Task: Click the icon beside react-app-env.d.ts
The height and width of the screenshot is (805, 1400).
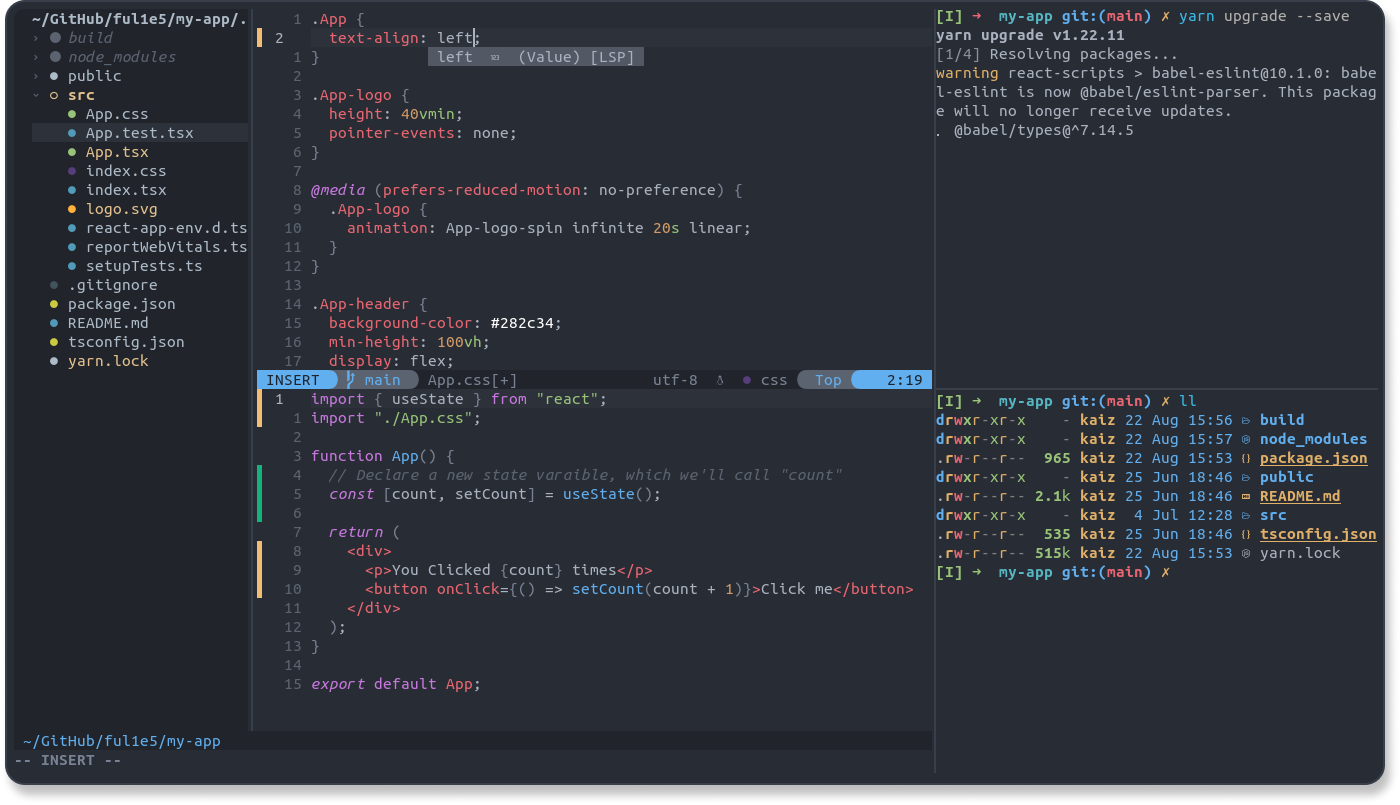Action: [72, 228]
